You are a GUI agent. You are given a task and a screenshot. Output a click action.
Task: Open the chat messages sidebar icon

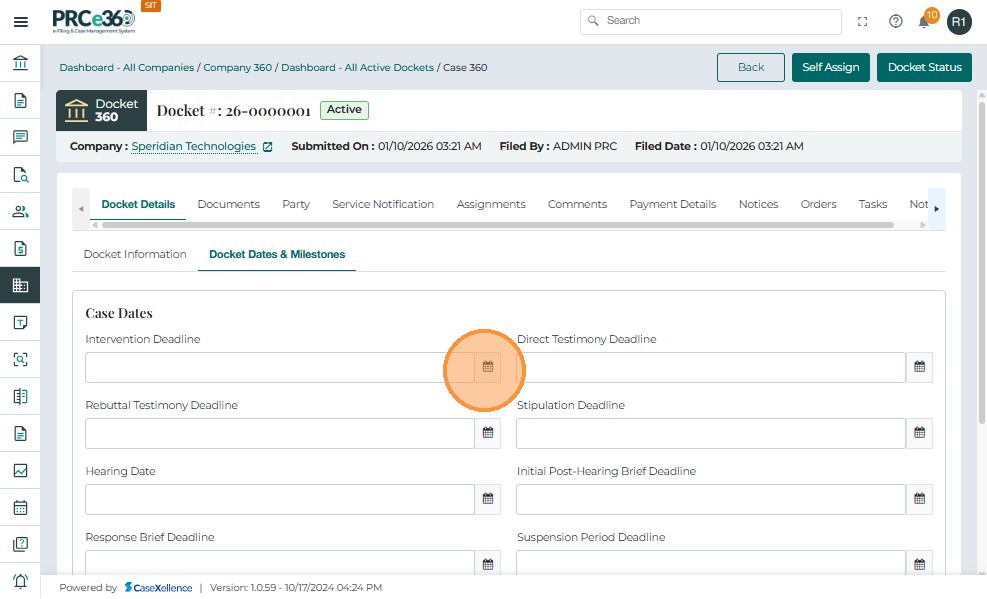[x=20, y=138]
